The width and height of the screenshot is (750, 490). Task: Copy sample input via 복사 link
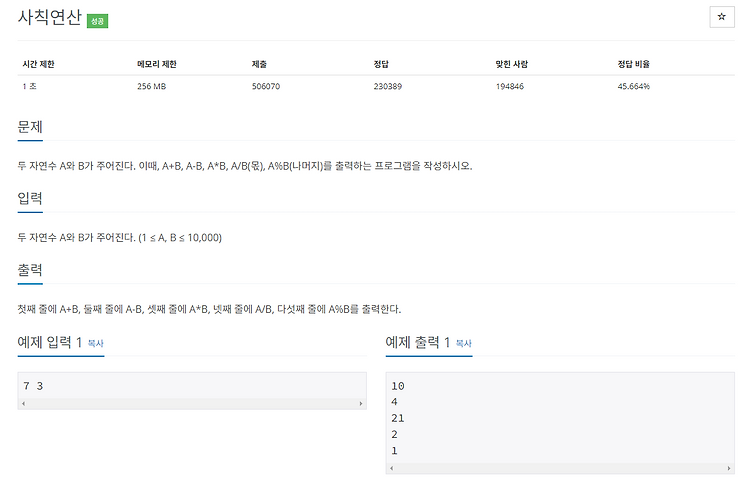tap(96, 343)
